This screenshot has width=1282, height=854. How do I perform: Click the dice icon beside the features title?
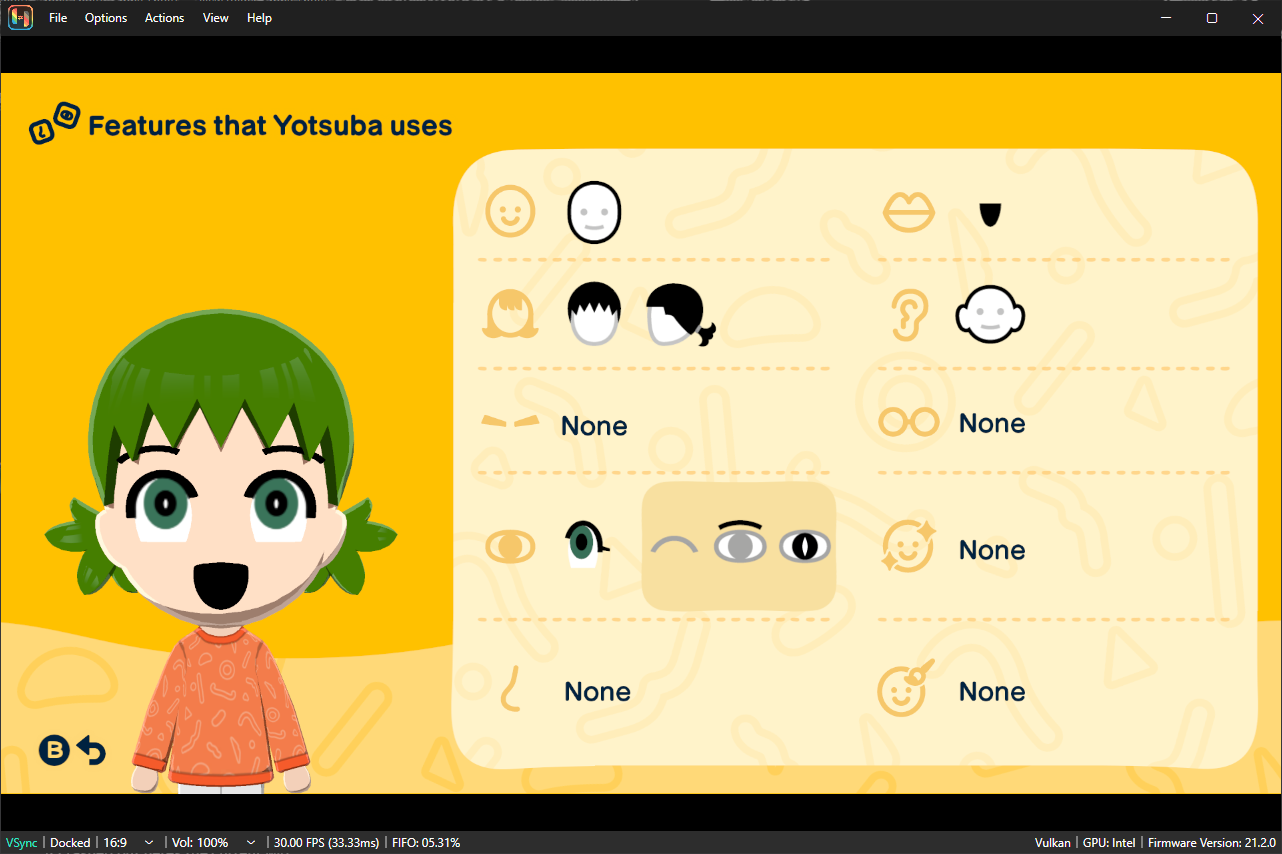click(x=54, y=123)
